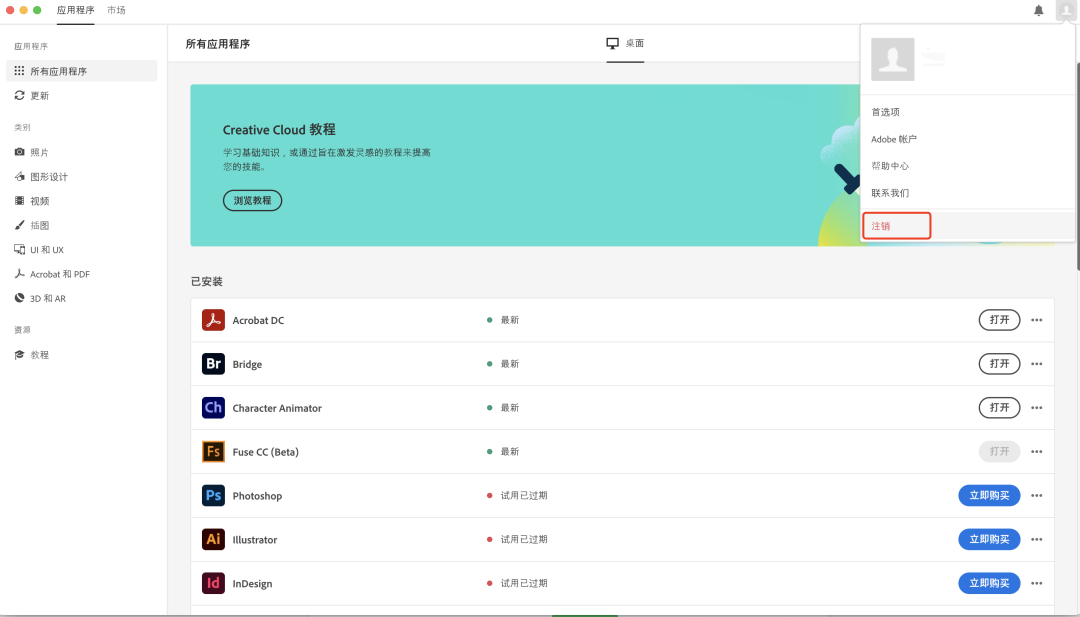Viewport: 1080px width, 617px height.
Task: Click the 更新 sidebar label
Action: click(39, 96)
